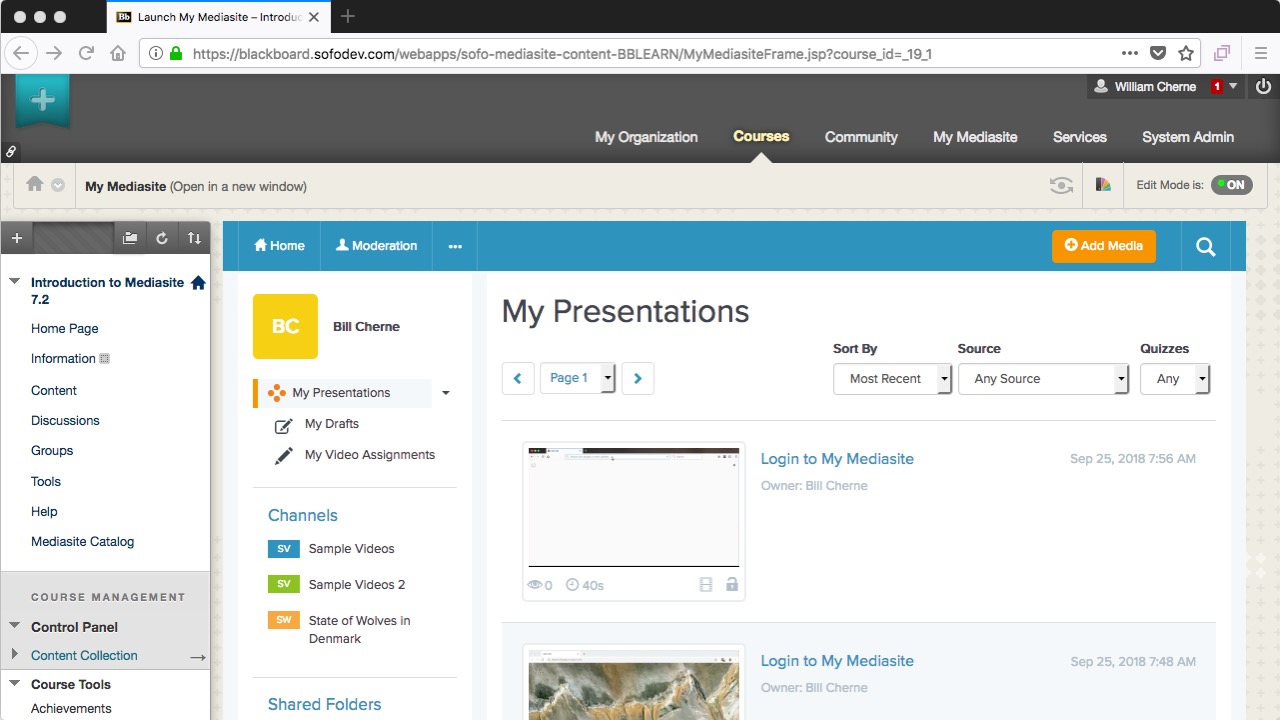Screen dimensions: 1280x720
Task: Click the lock icon on first presentation
Action: (732, 584)
